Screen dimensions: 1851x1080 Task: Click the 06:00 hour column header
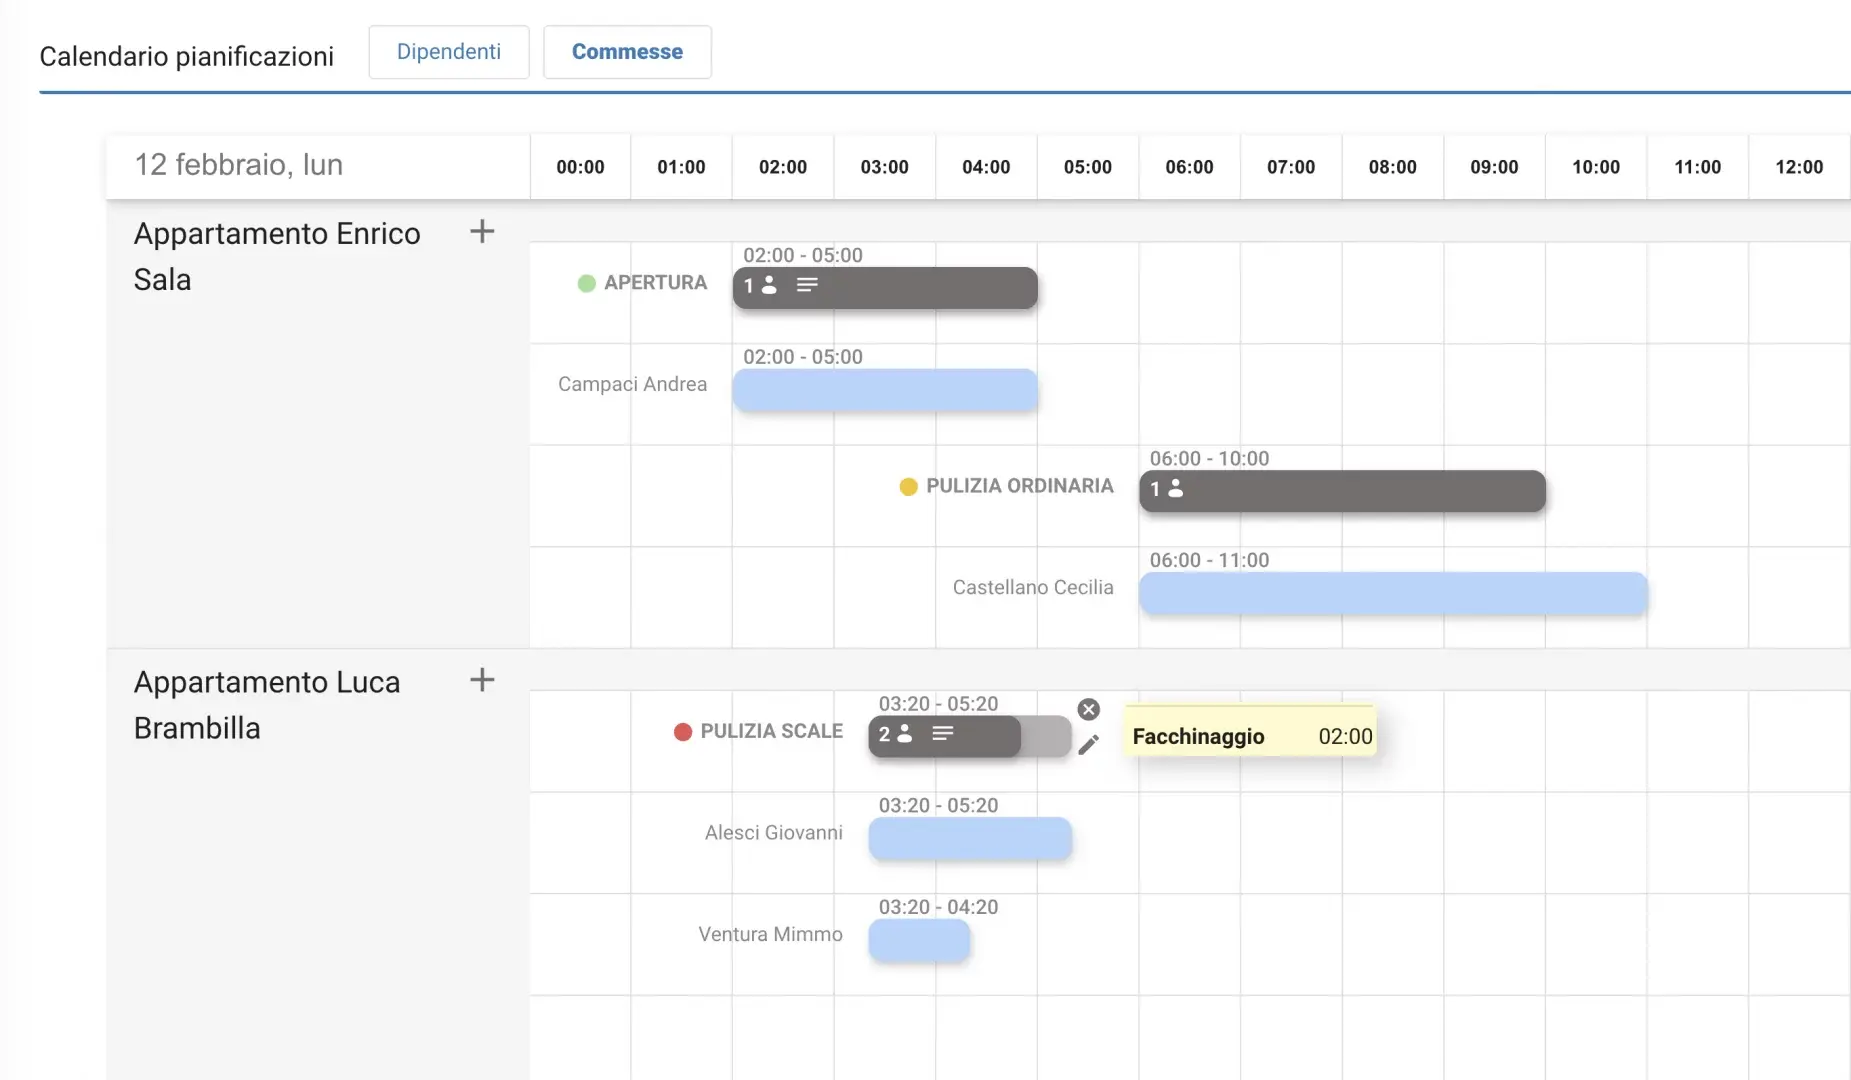tap(1189, 167)
